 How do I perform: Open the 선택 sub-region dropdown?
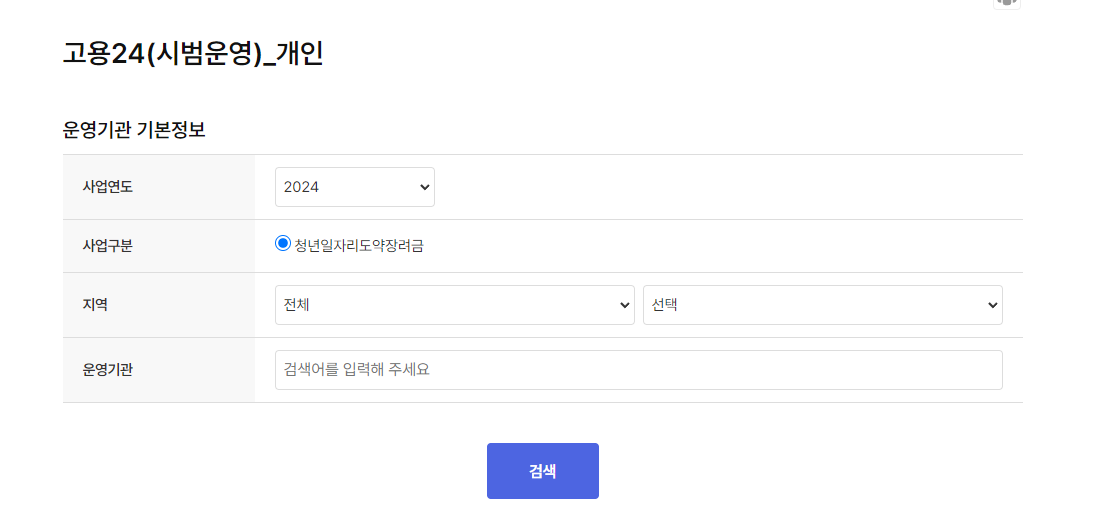823,305
